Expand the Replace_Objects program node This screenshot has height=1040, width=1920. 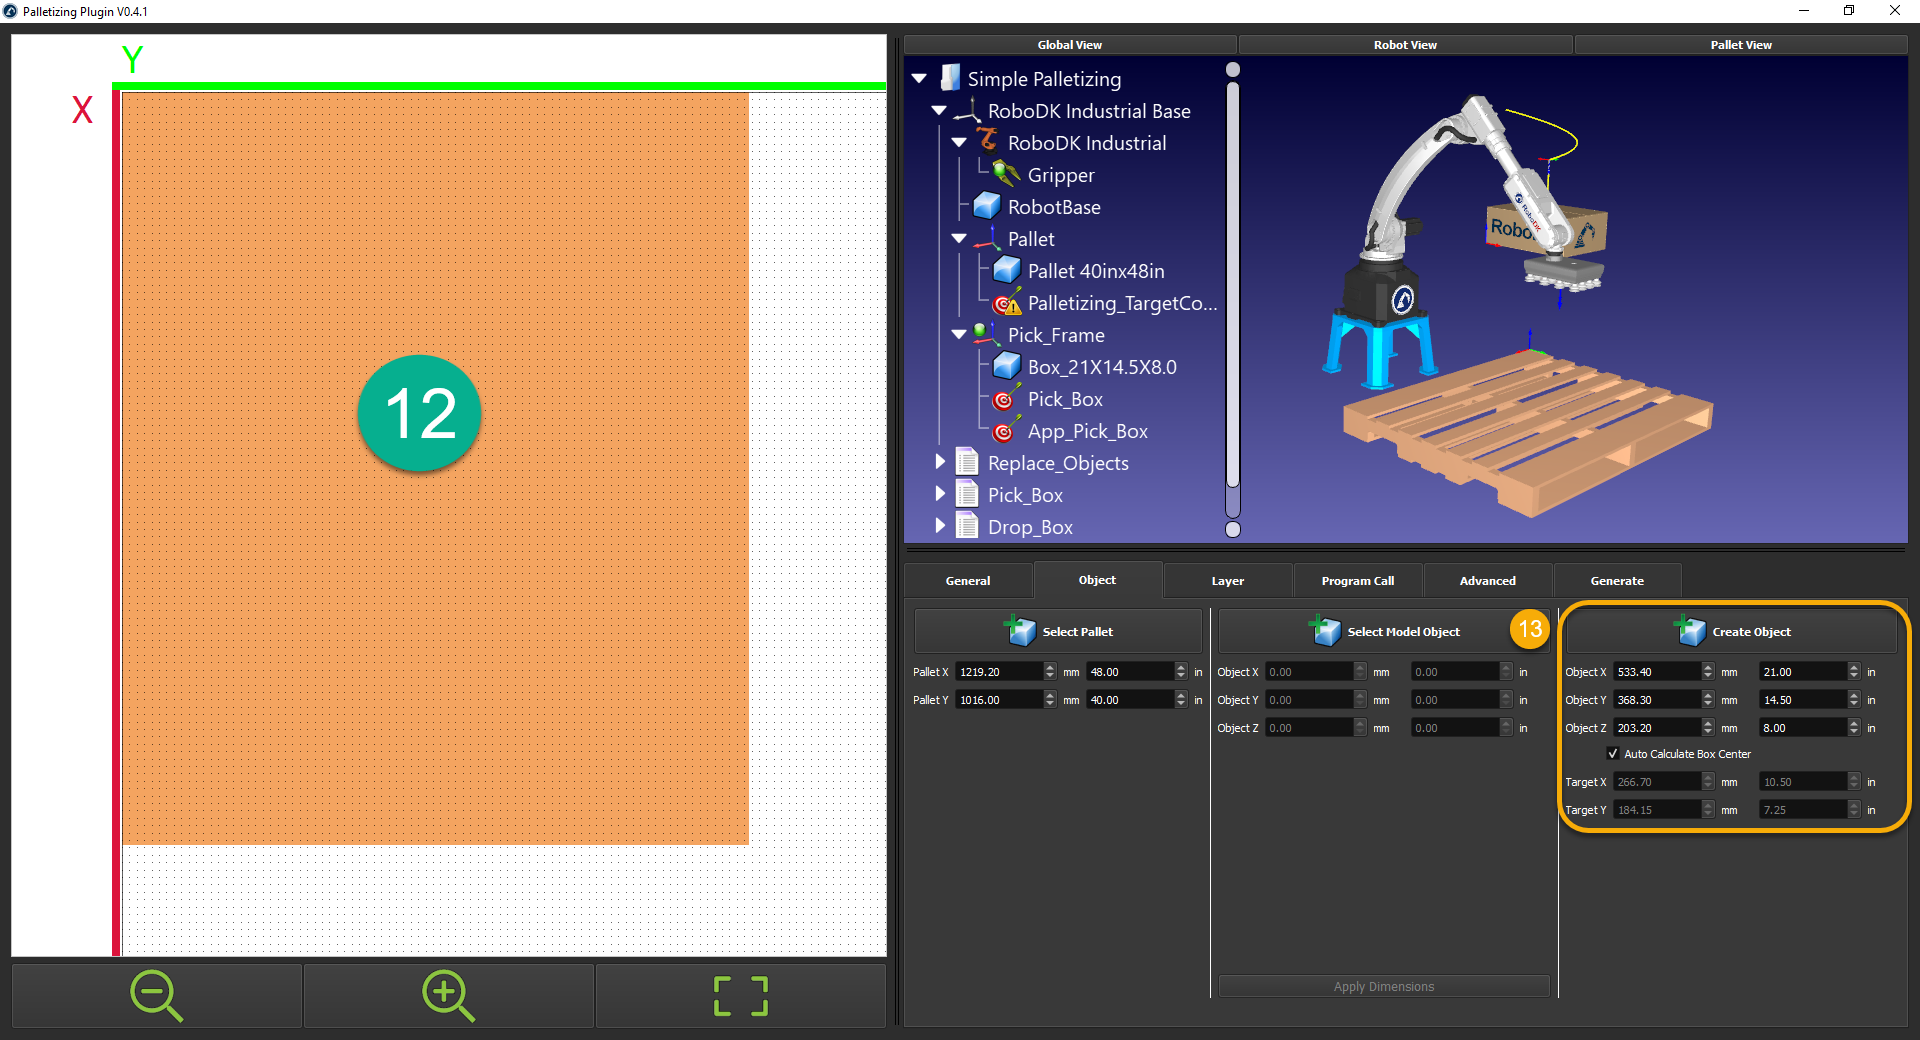pos(940,462)
